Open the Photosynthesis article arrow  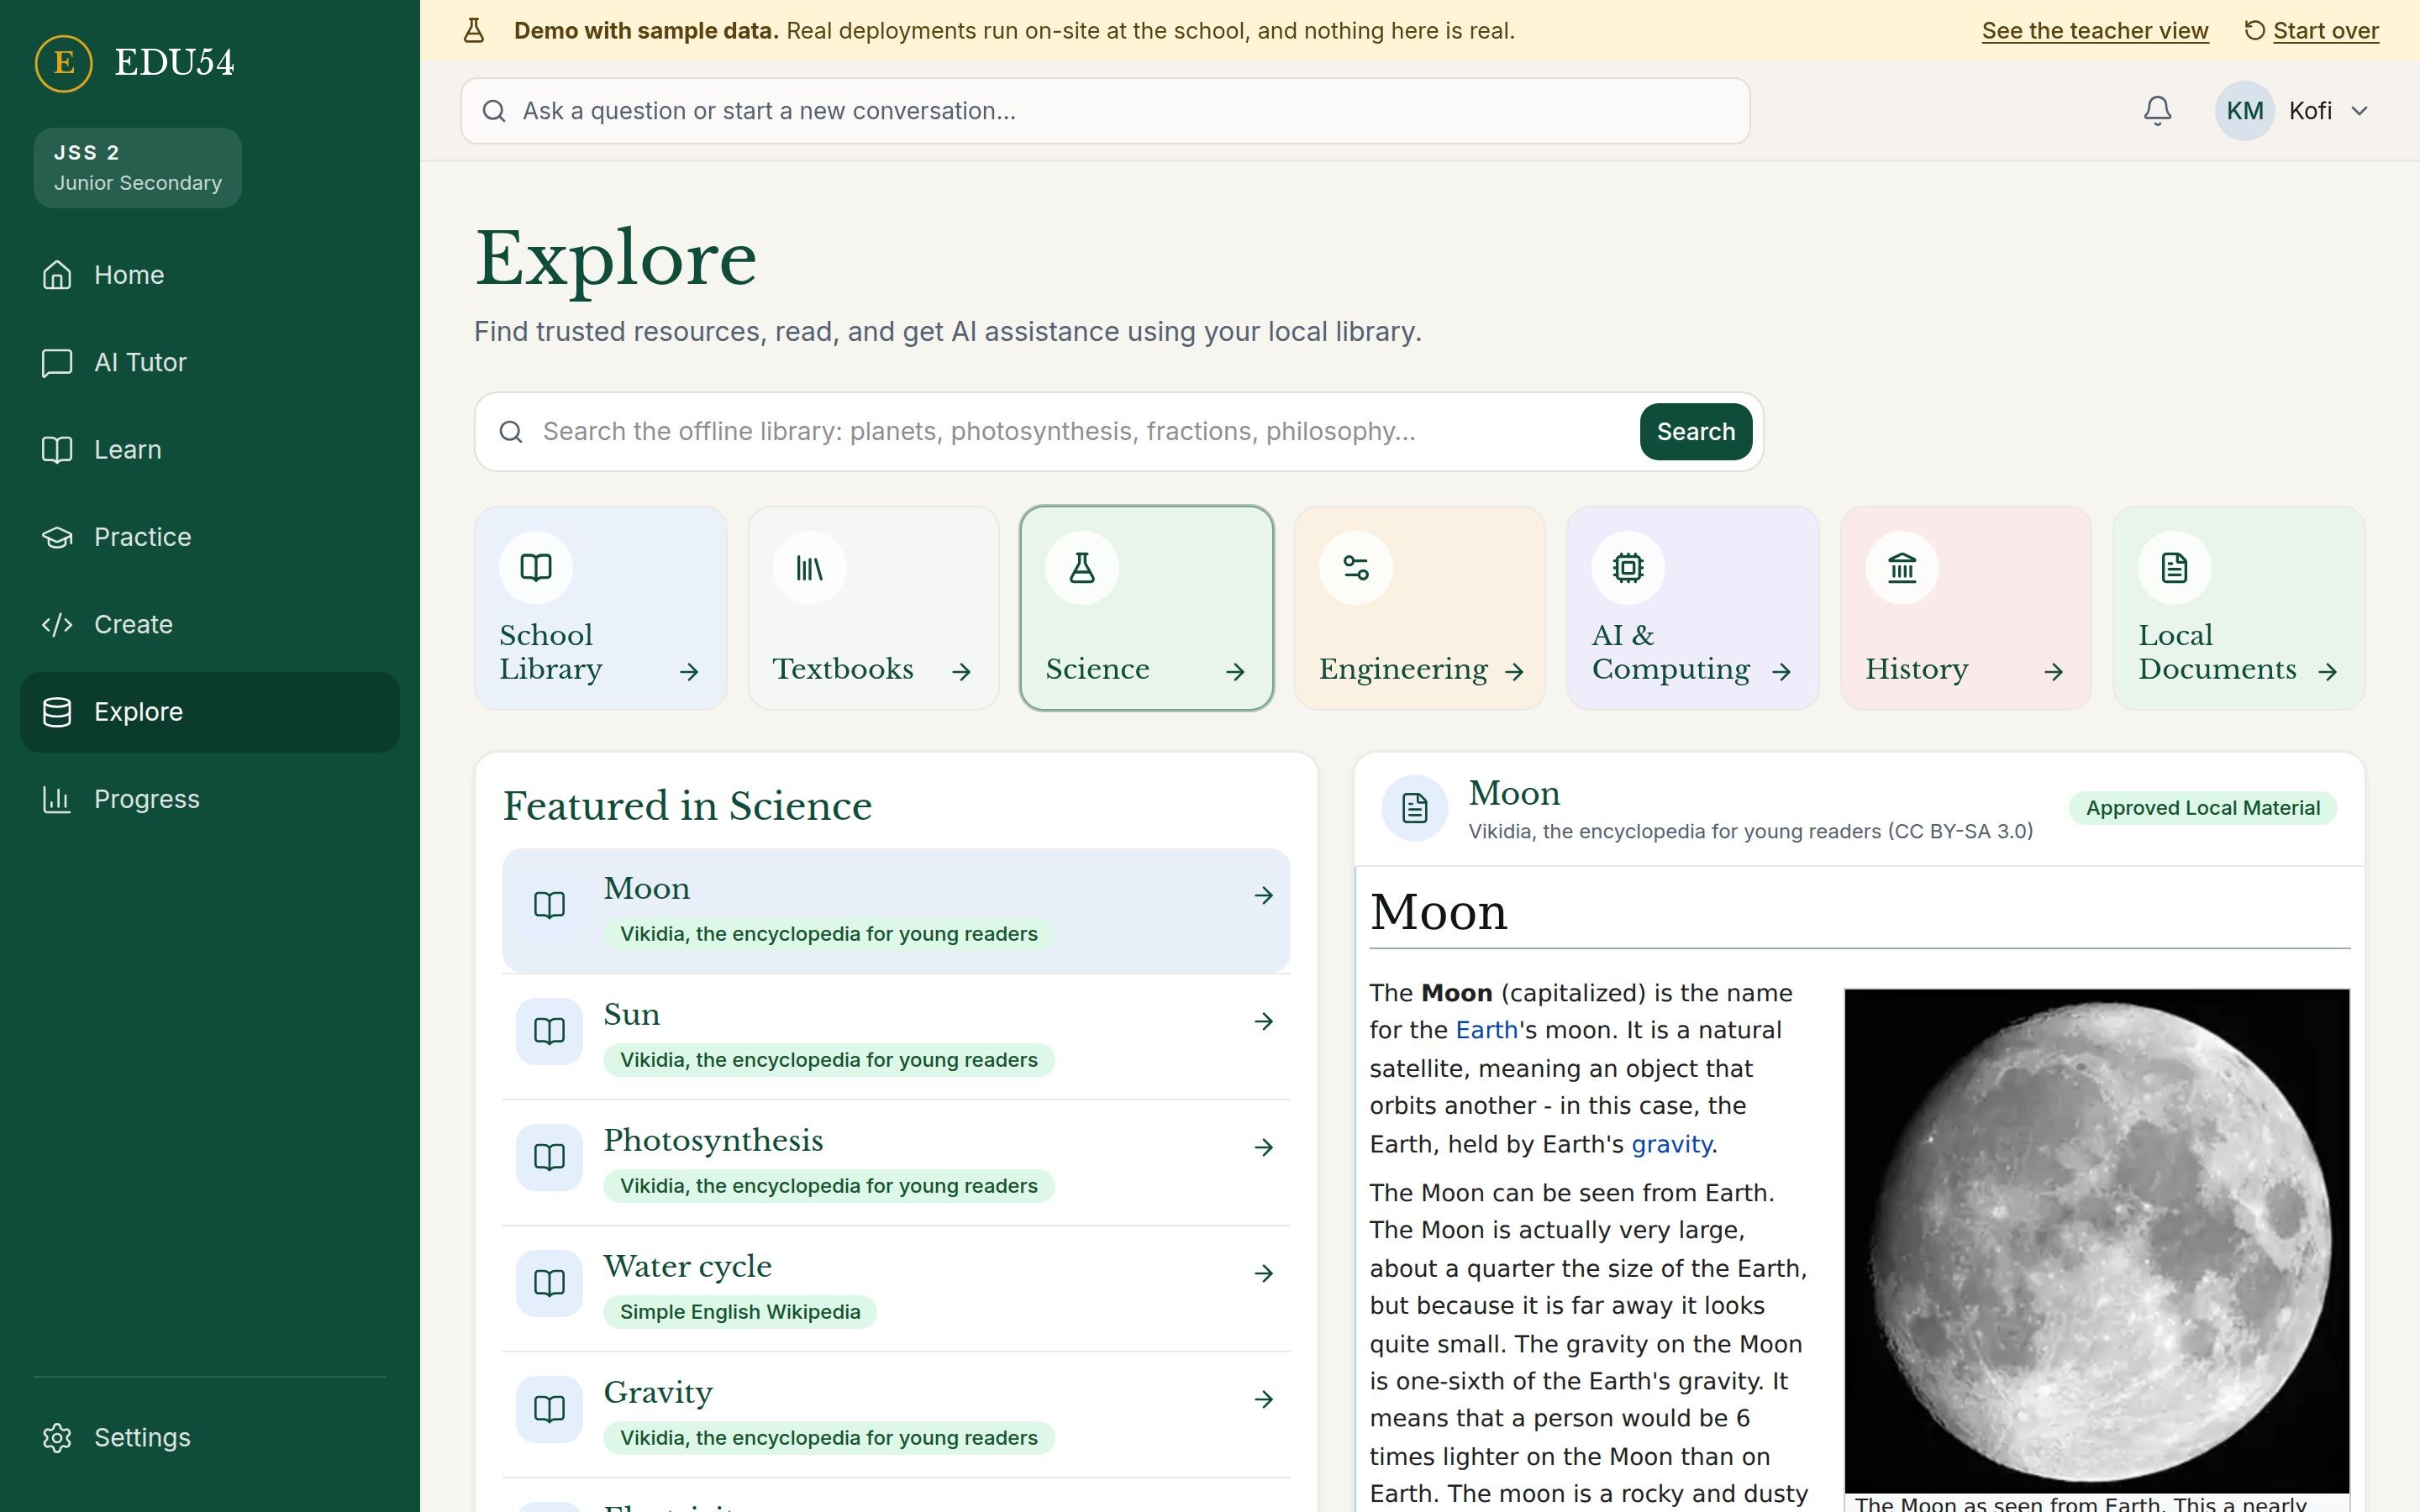point(1264,1147)
